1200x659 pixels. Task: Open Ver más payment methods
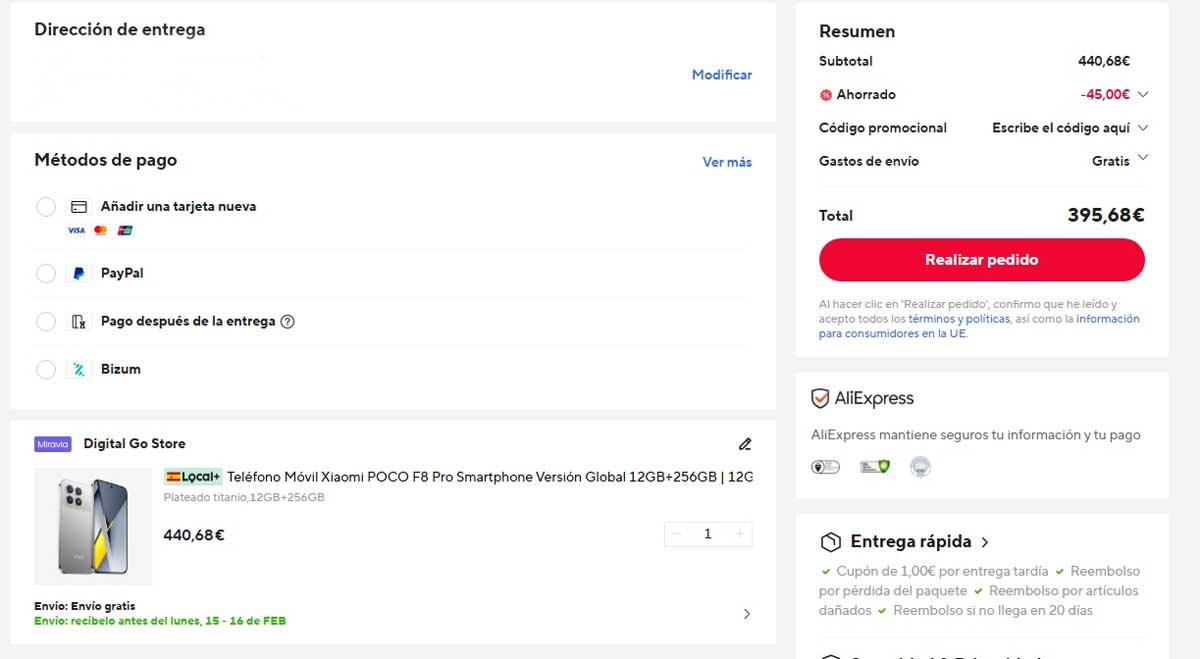(x=727, y=162)
